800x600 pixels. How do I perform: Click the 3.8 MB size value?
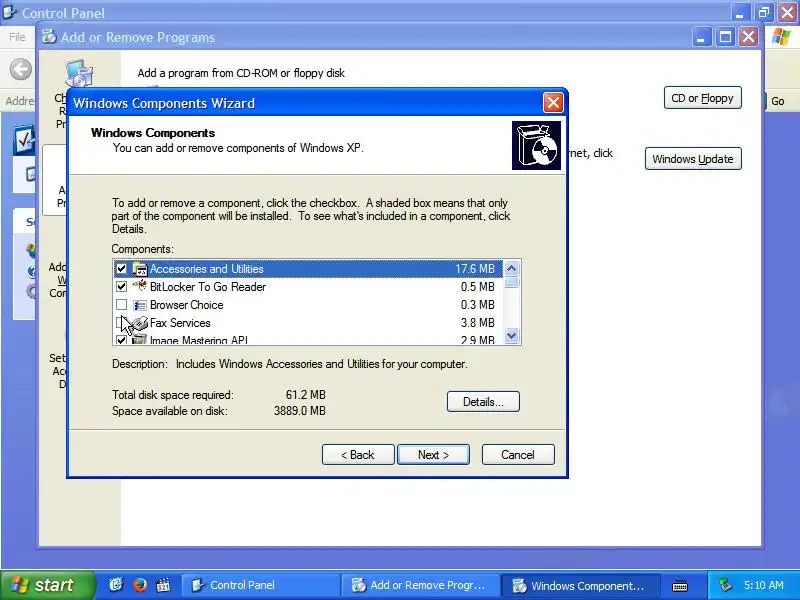(x=478, y=322)
